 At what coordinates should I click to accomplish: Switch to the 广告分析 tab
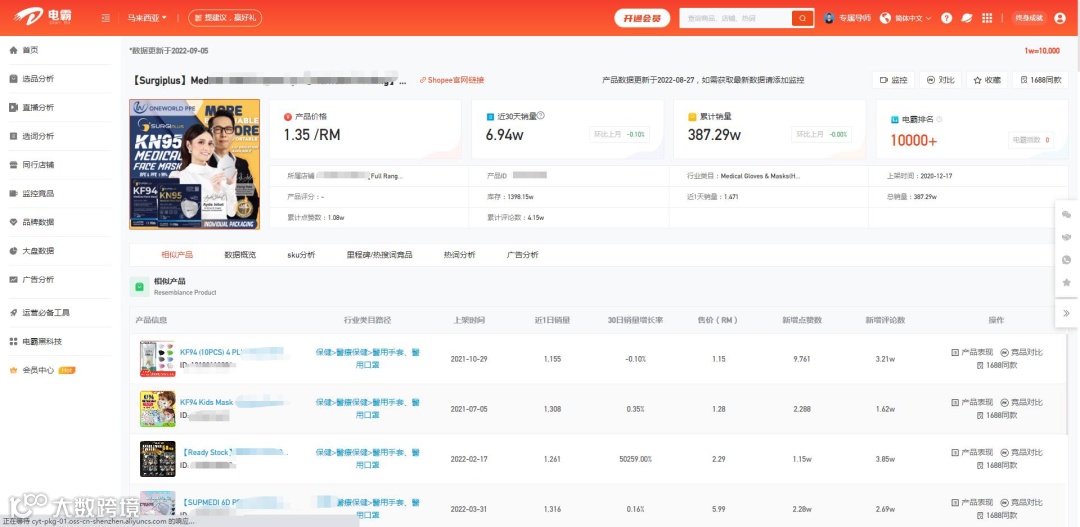pyautogui.click(x=523, y=255)
